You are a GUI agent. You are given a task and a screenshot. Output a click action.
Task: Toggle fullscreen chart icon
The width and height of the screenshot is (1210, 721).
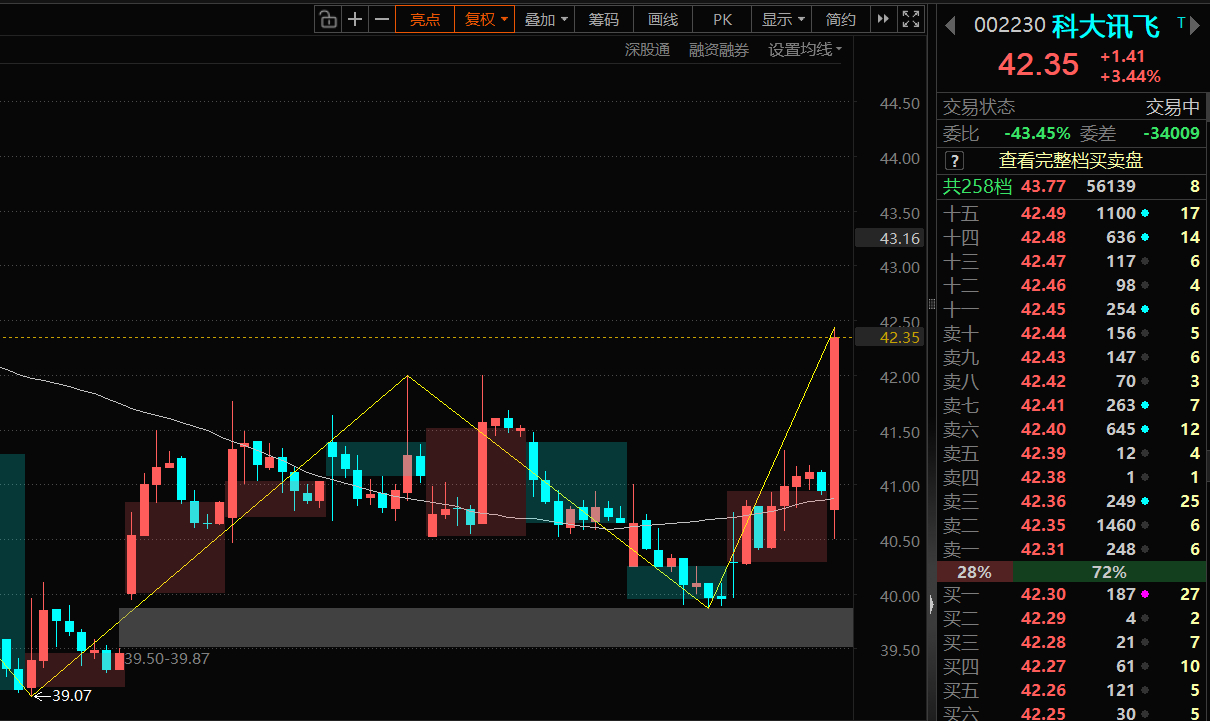coord(910,19)
